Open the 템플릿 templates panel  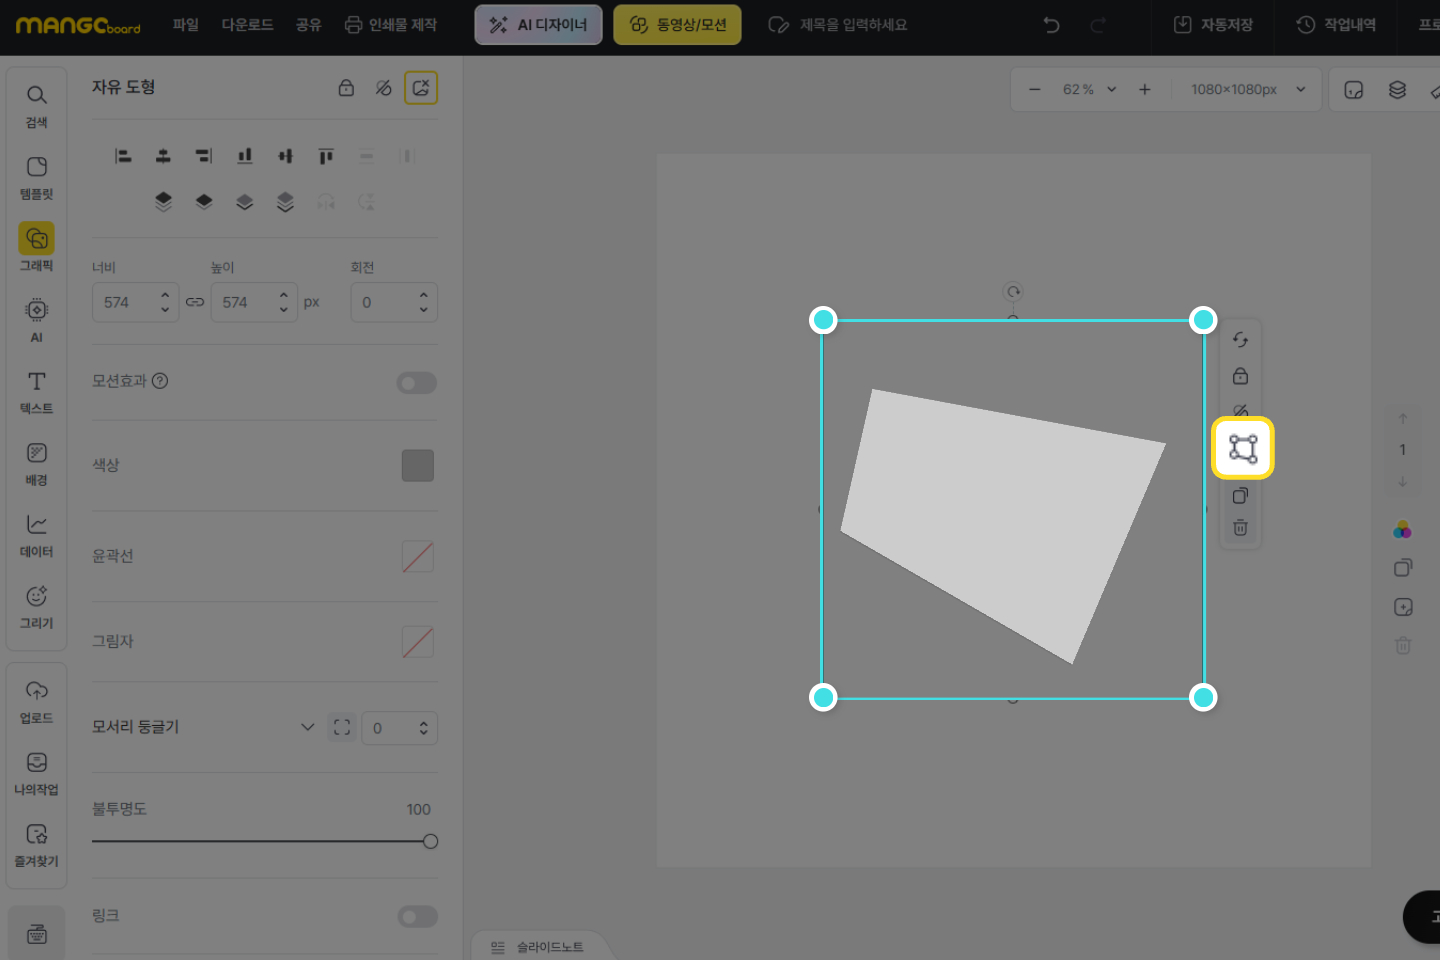coord(36,177)
